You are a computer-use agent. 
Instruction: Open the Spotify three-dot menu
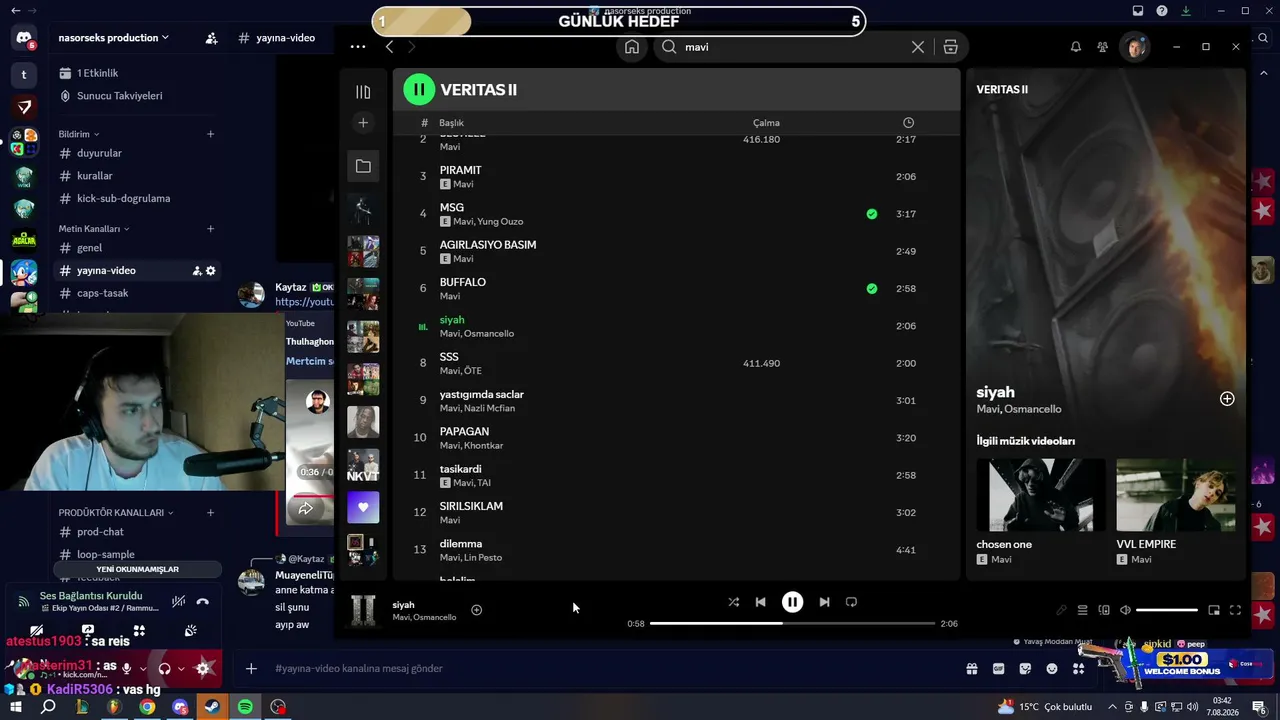[358, 47]
